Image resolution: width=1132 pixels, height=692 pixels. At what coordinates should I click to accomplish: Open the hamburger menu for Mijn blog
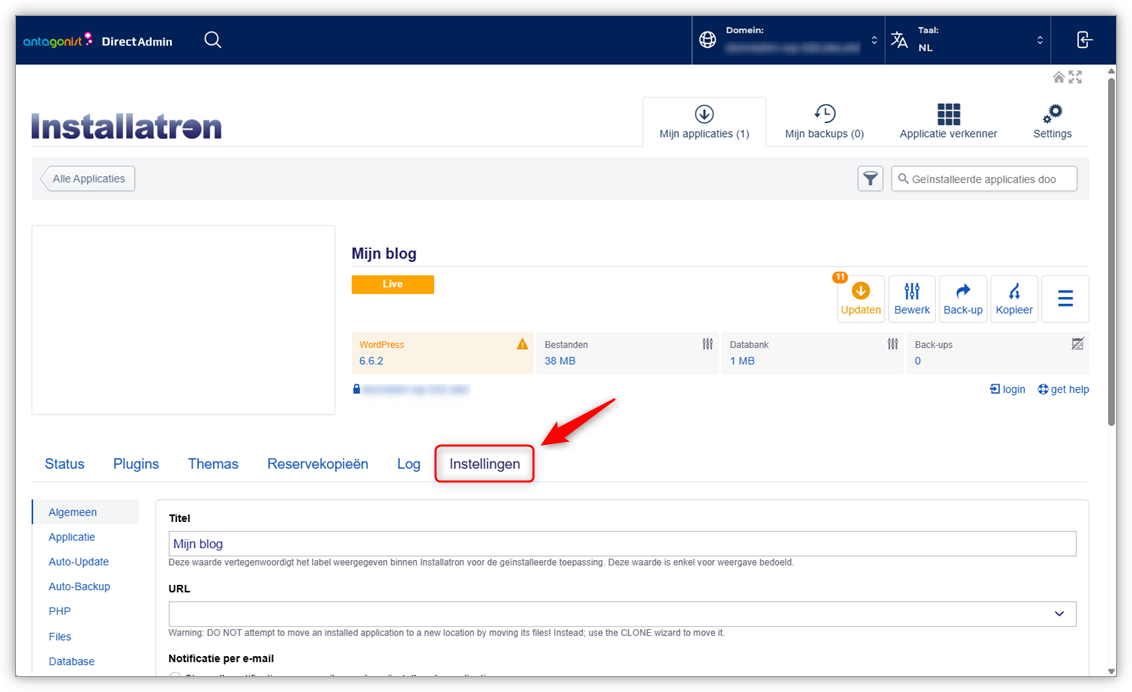tap(1065, 299)
